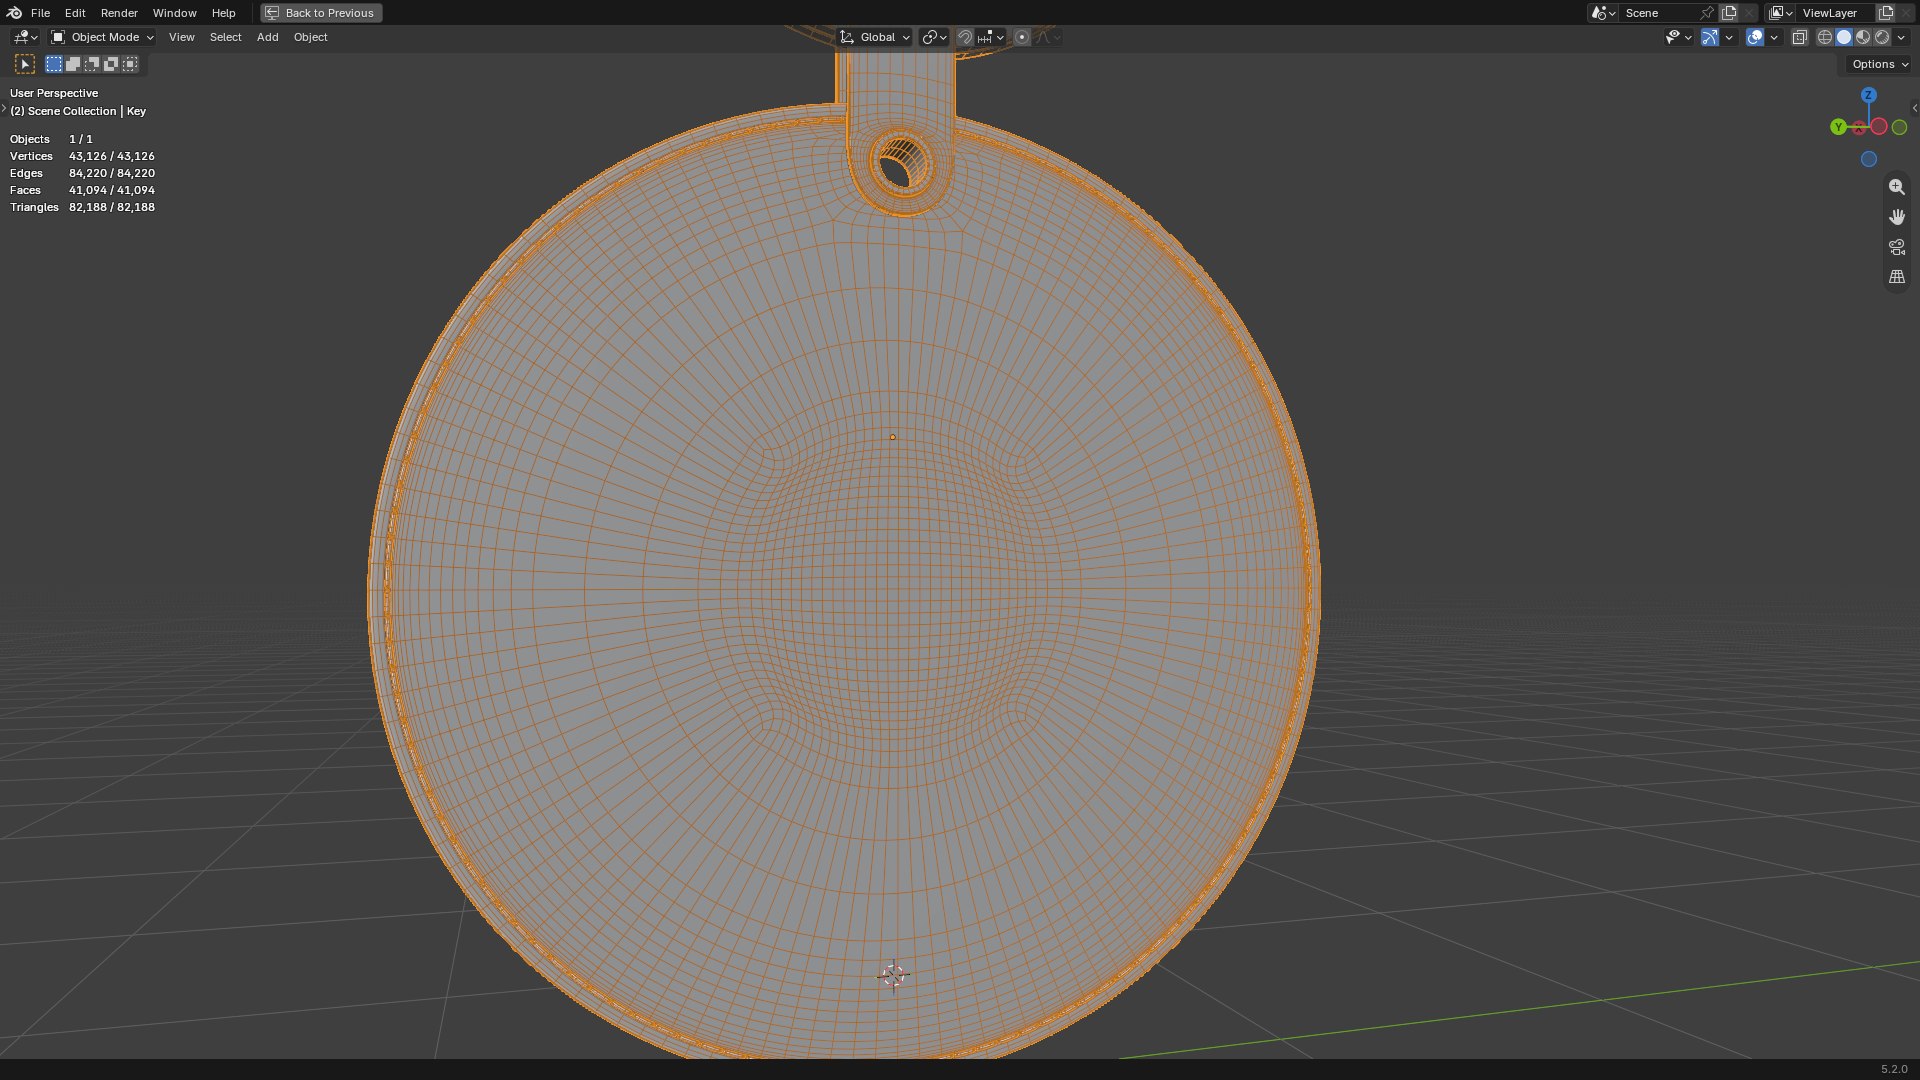Open the viewport shading options dropdown
1920x1080 pixels.
(x=1901, y=37)
